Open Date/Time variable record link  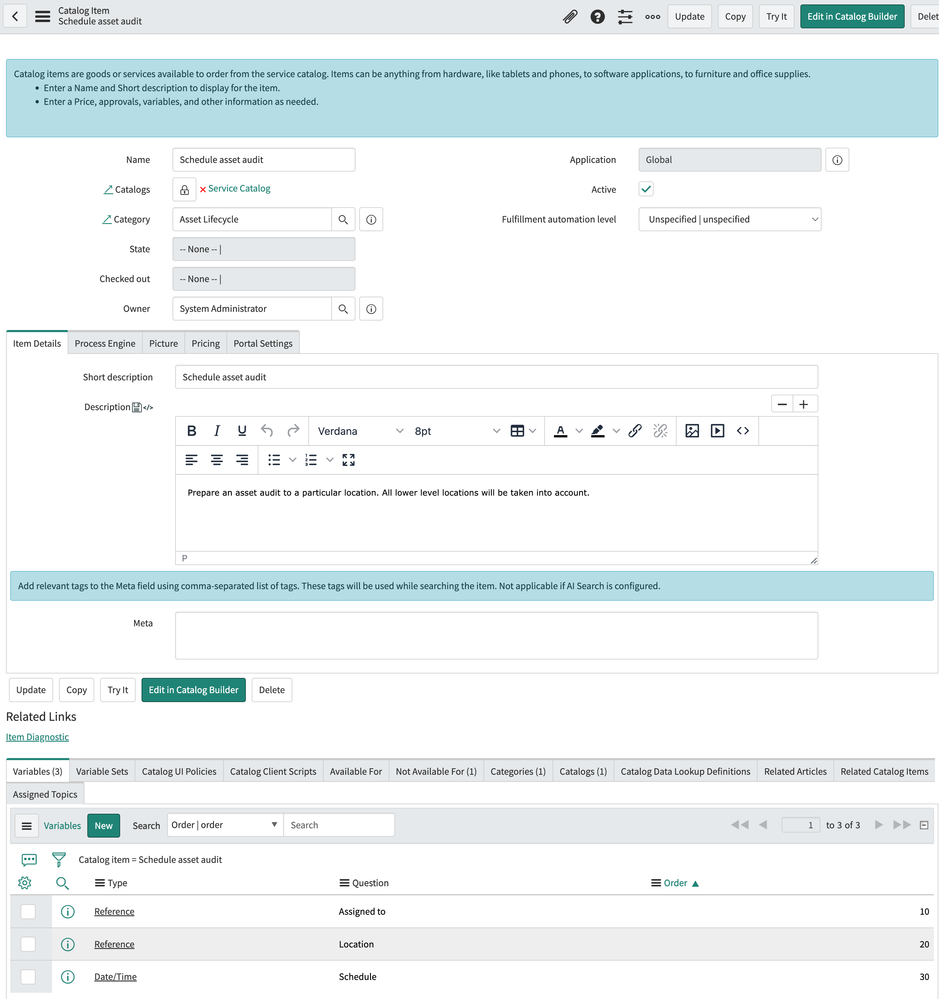point(115,977)
